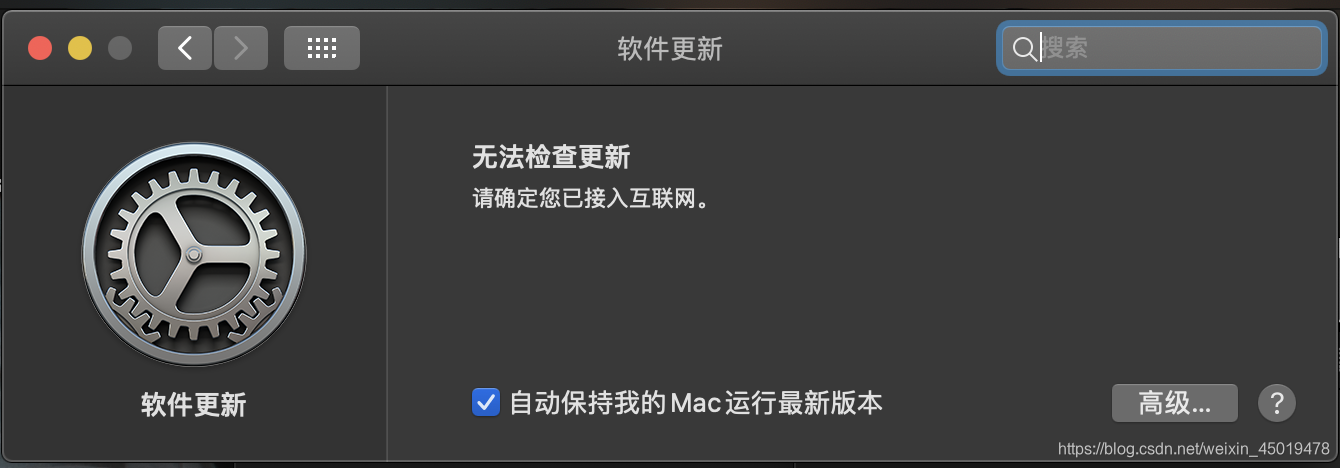
Task: Open help with the question mark button
Action: tap(1277, 404)
